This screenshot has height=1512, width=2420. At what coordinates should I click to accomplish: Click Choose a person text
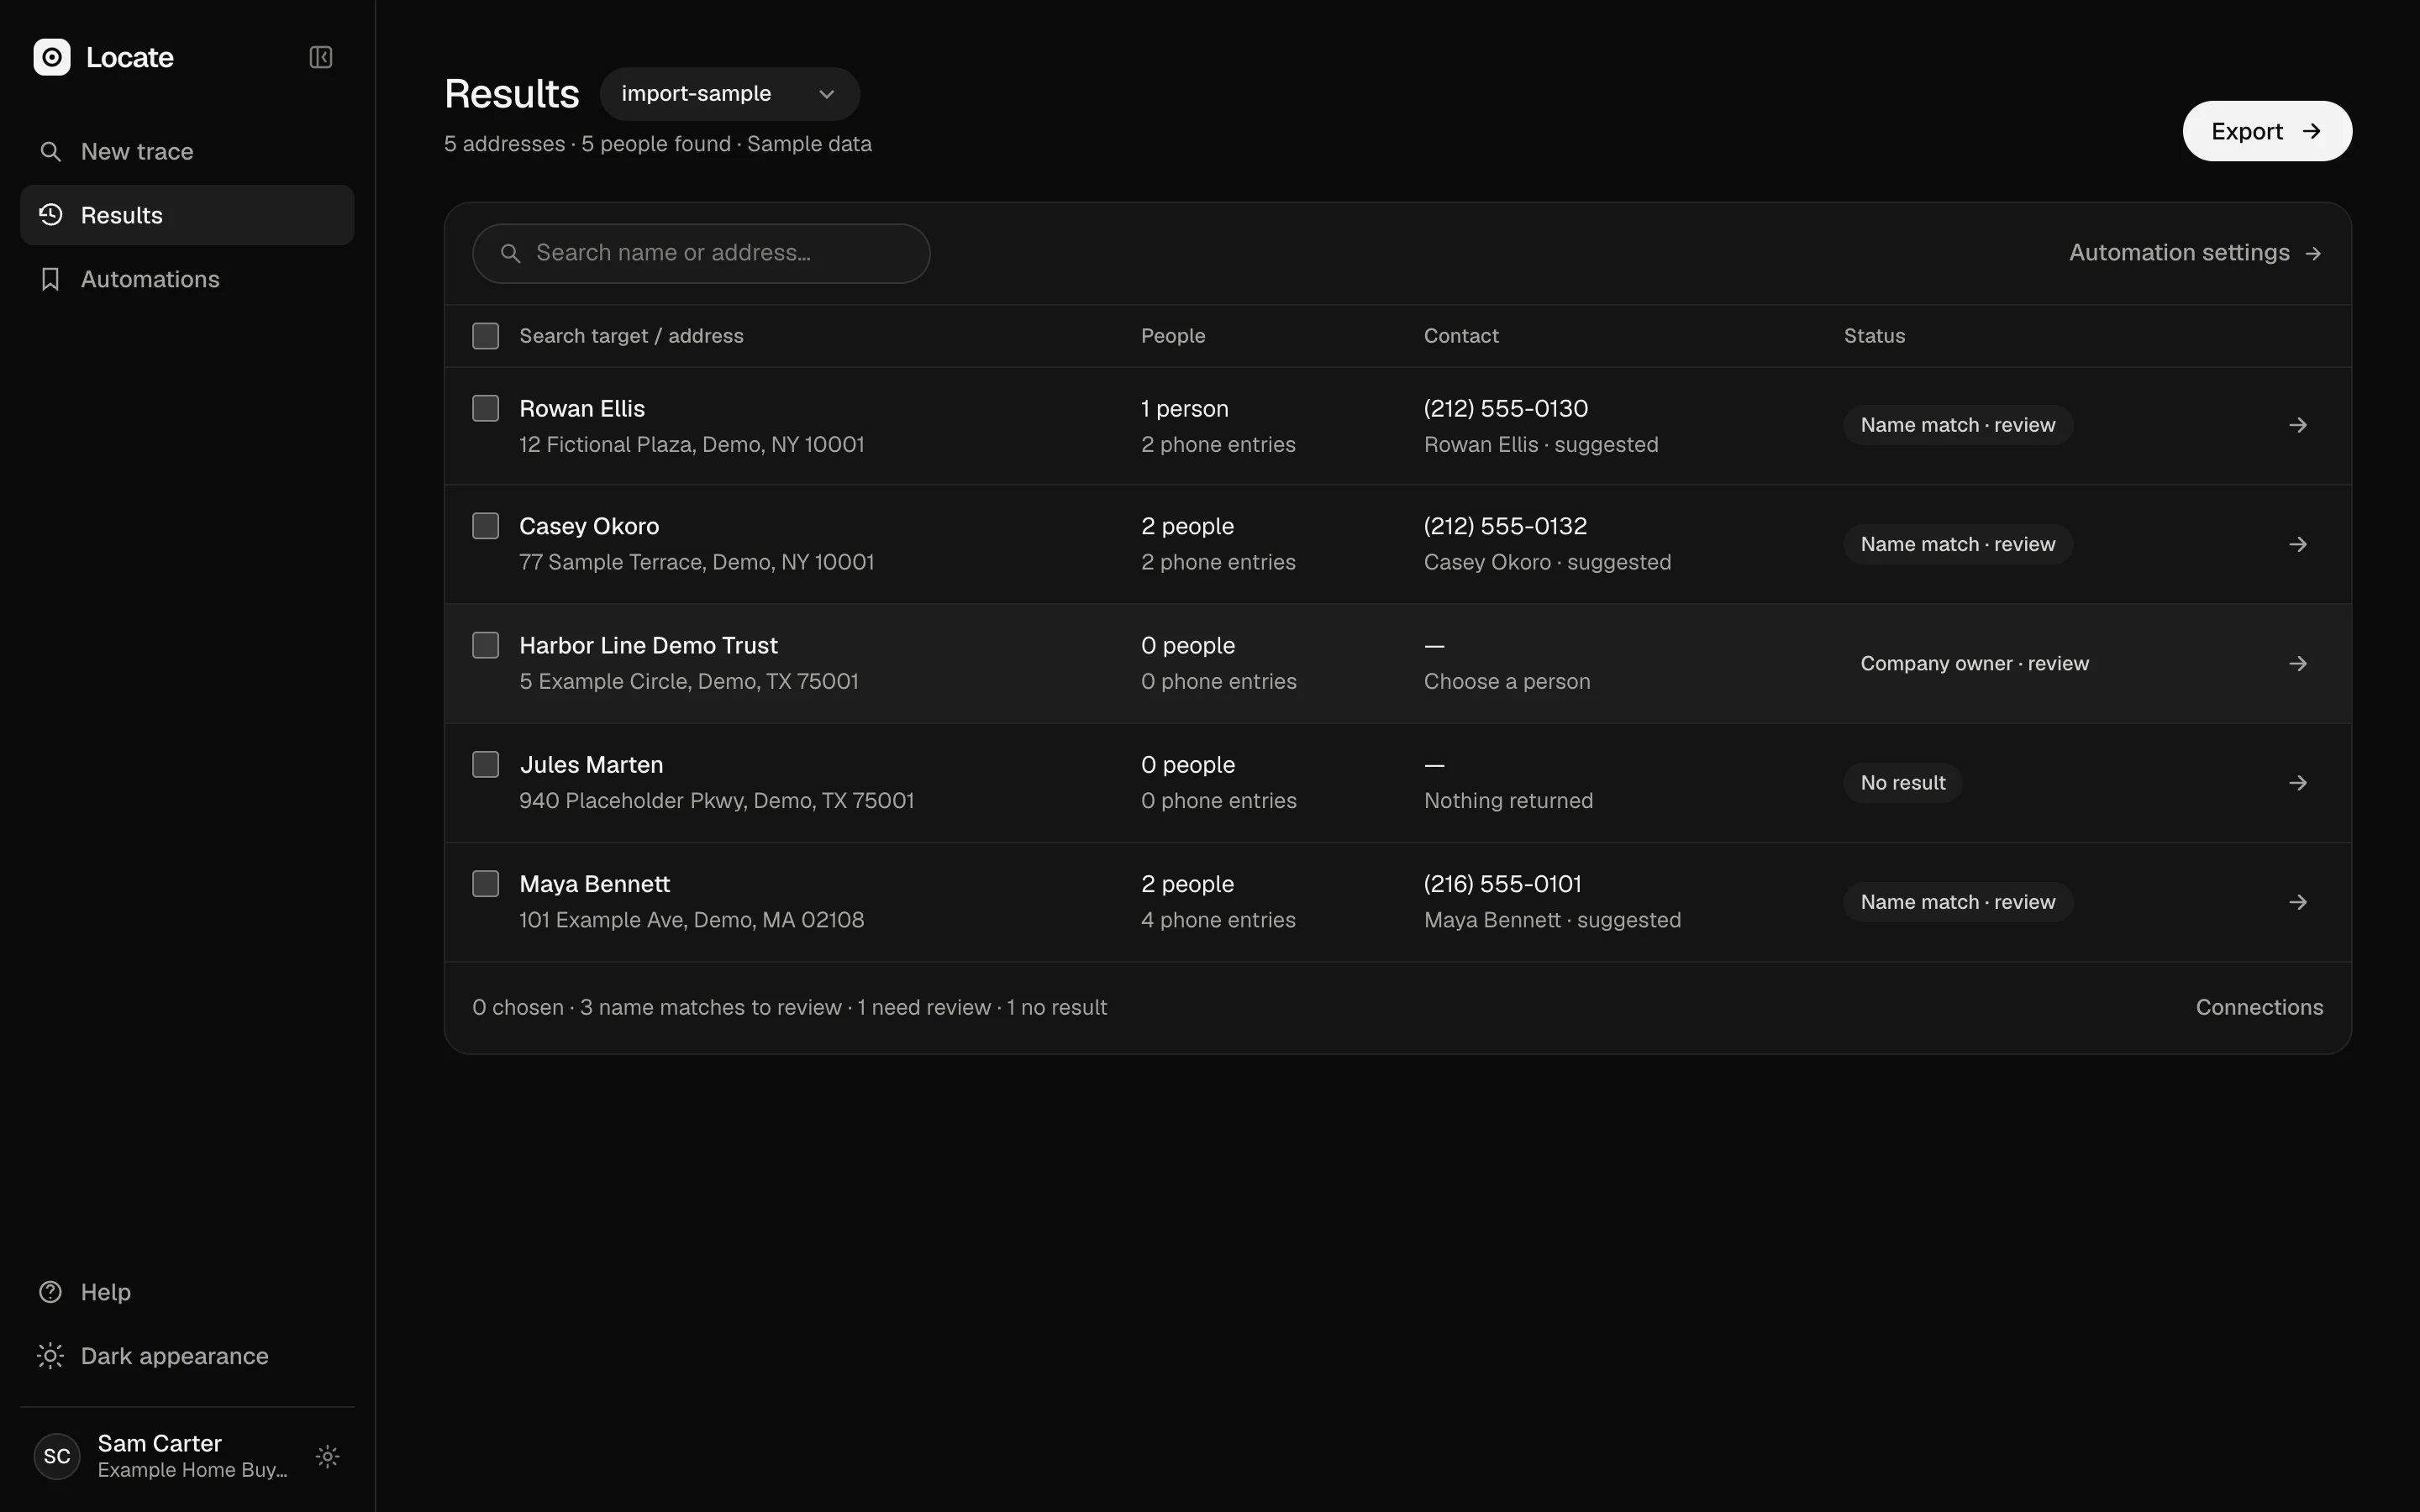click(x=1507, y=681)
